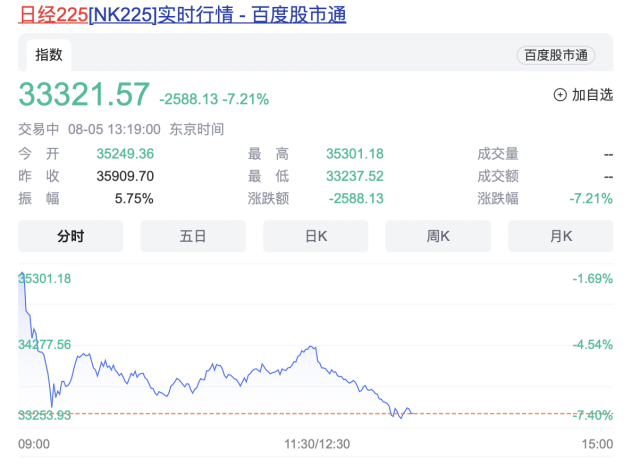Switch to the 五日 chart tab
The width and height of the screenshot is (640, 466).
(193, 236)
